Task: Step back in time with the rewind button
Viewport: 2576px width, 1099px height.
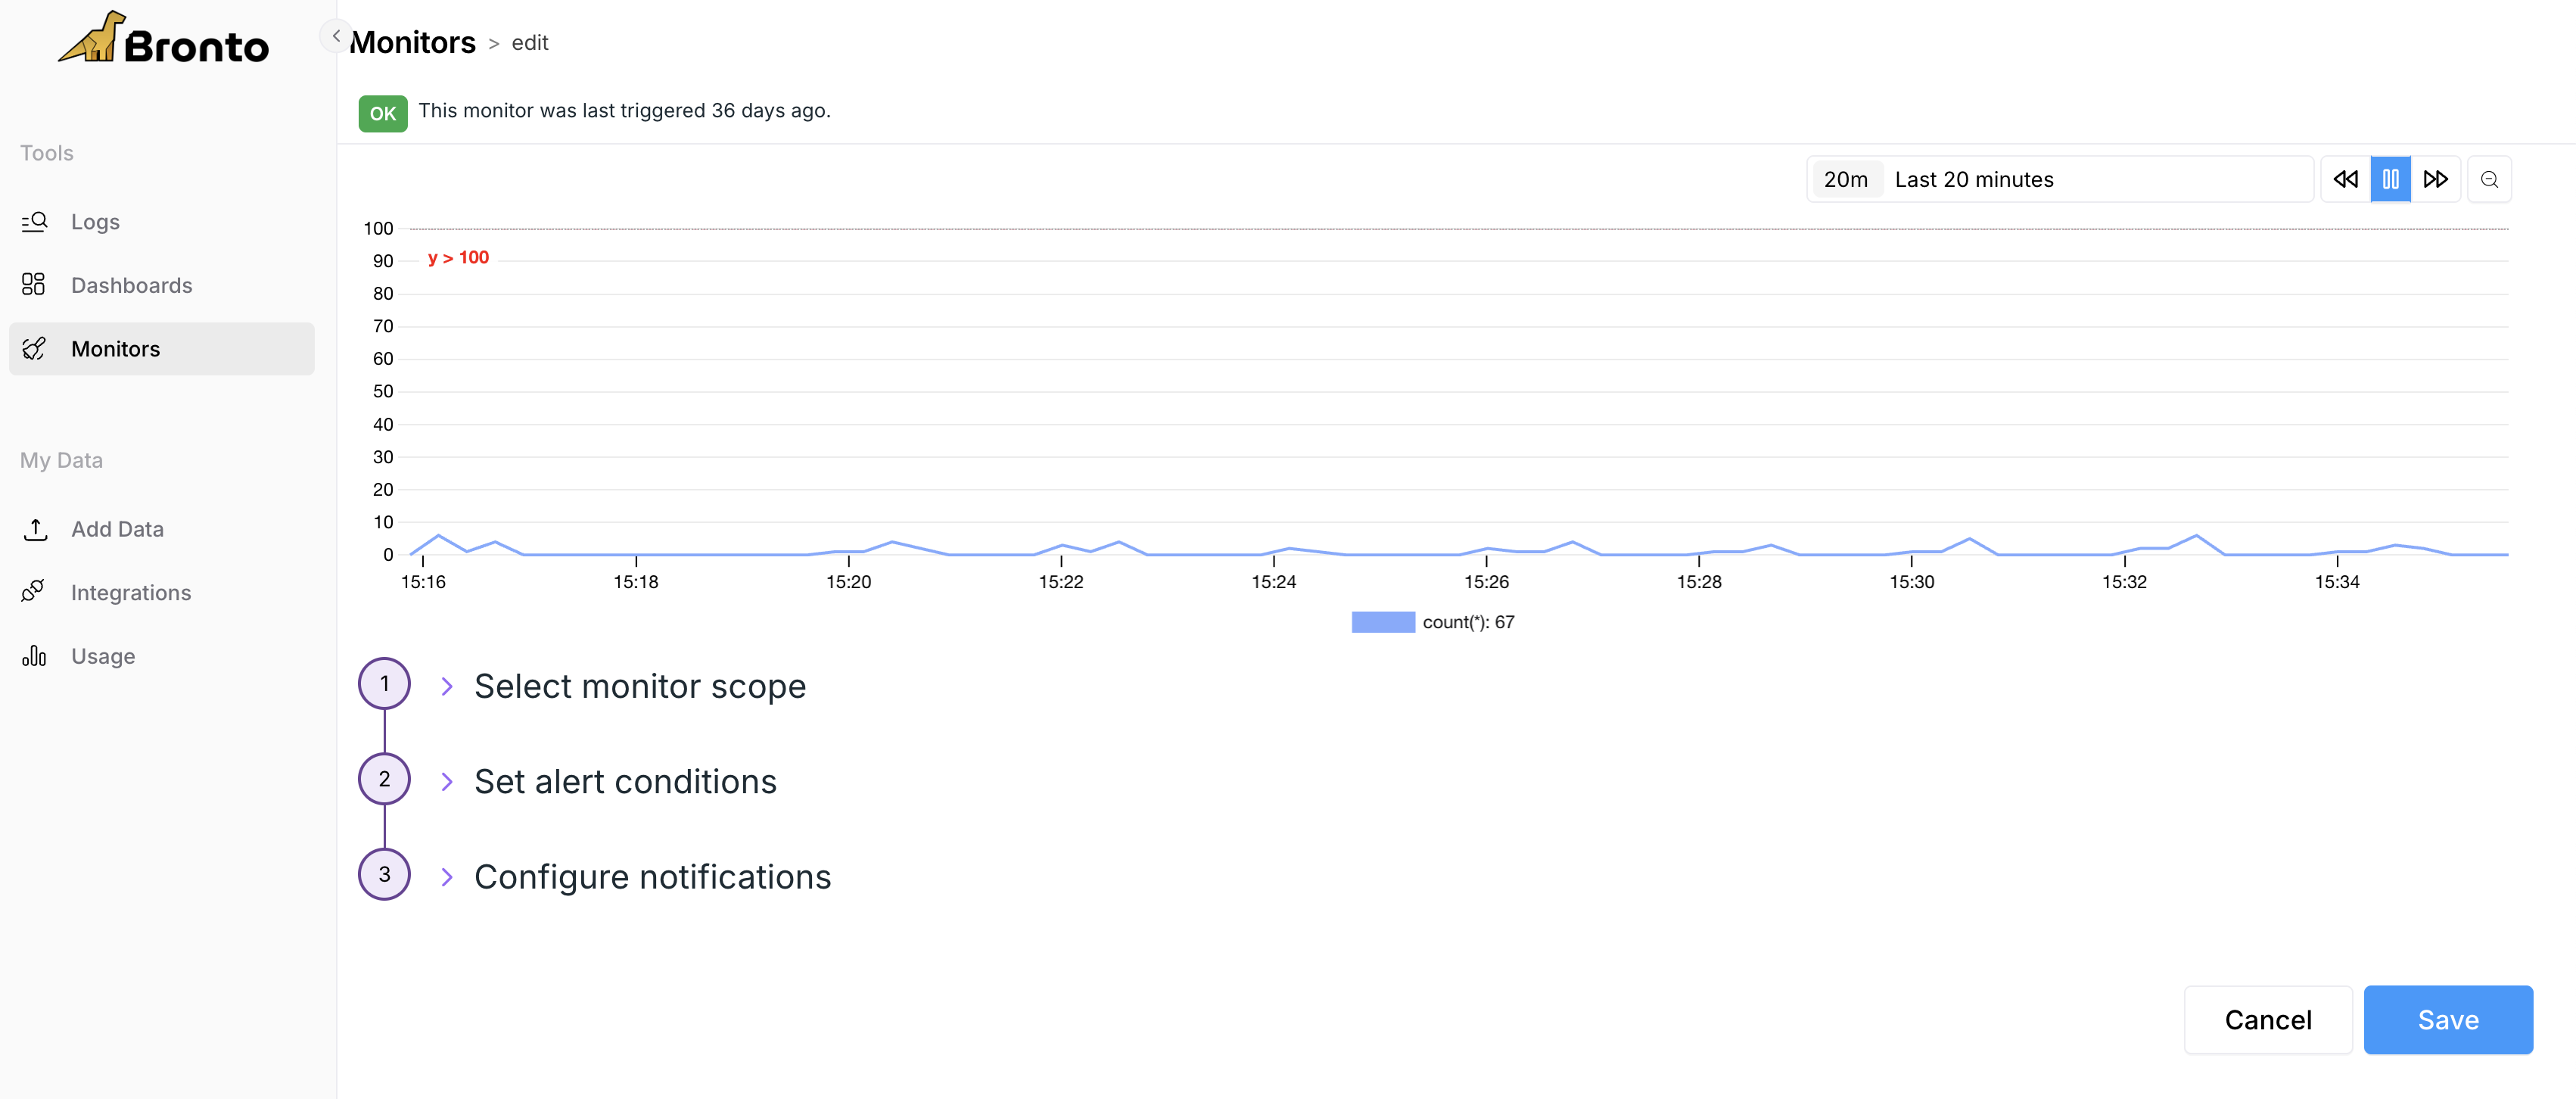Action: [x=2345, y=180]
